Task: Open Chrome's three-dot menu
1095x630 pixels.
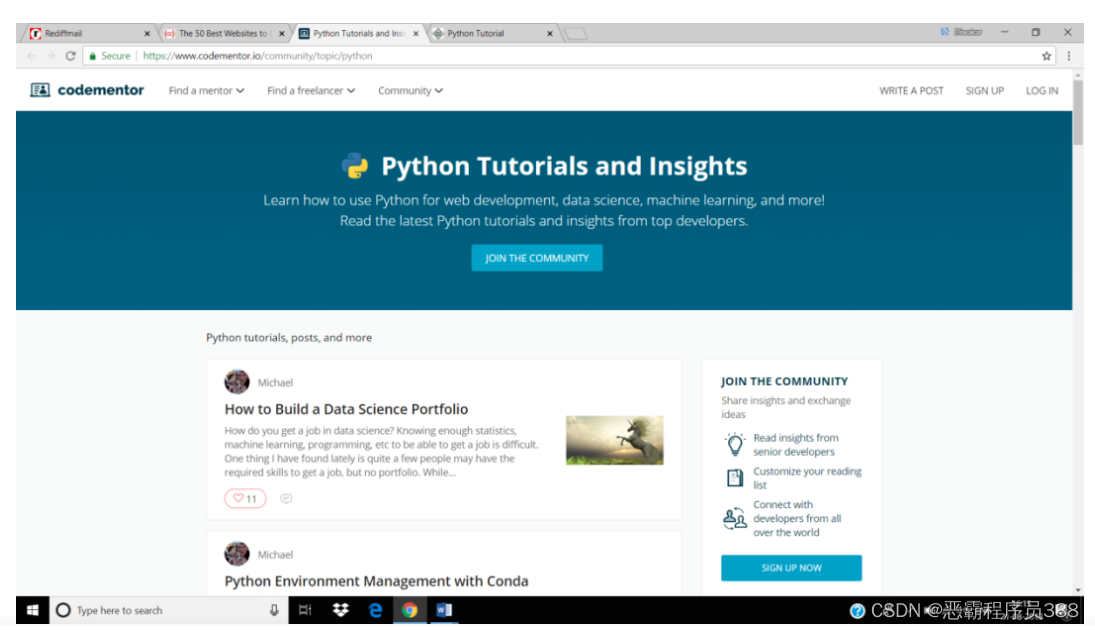Action: coord(1069,56)
